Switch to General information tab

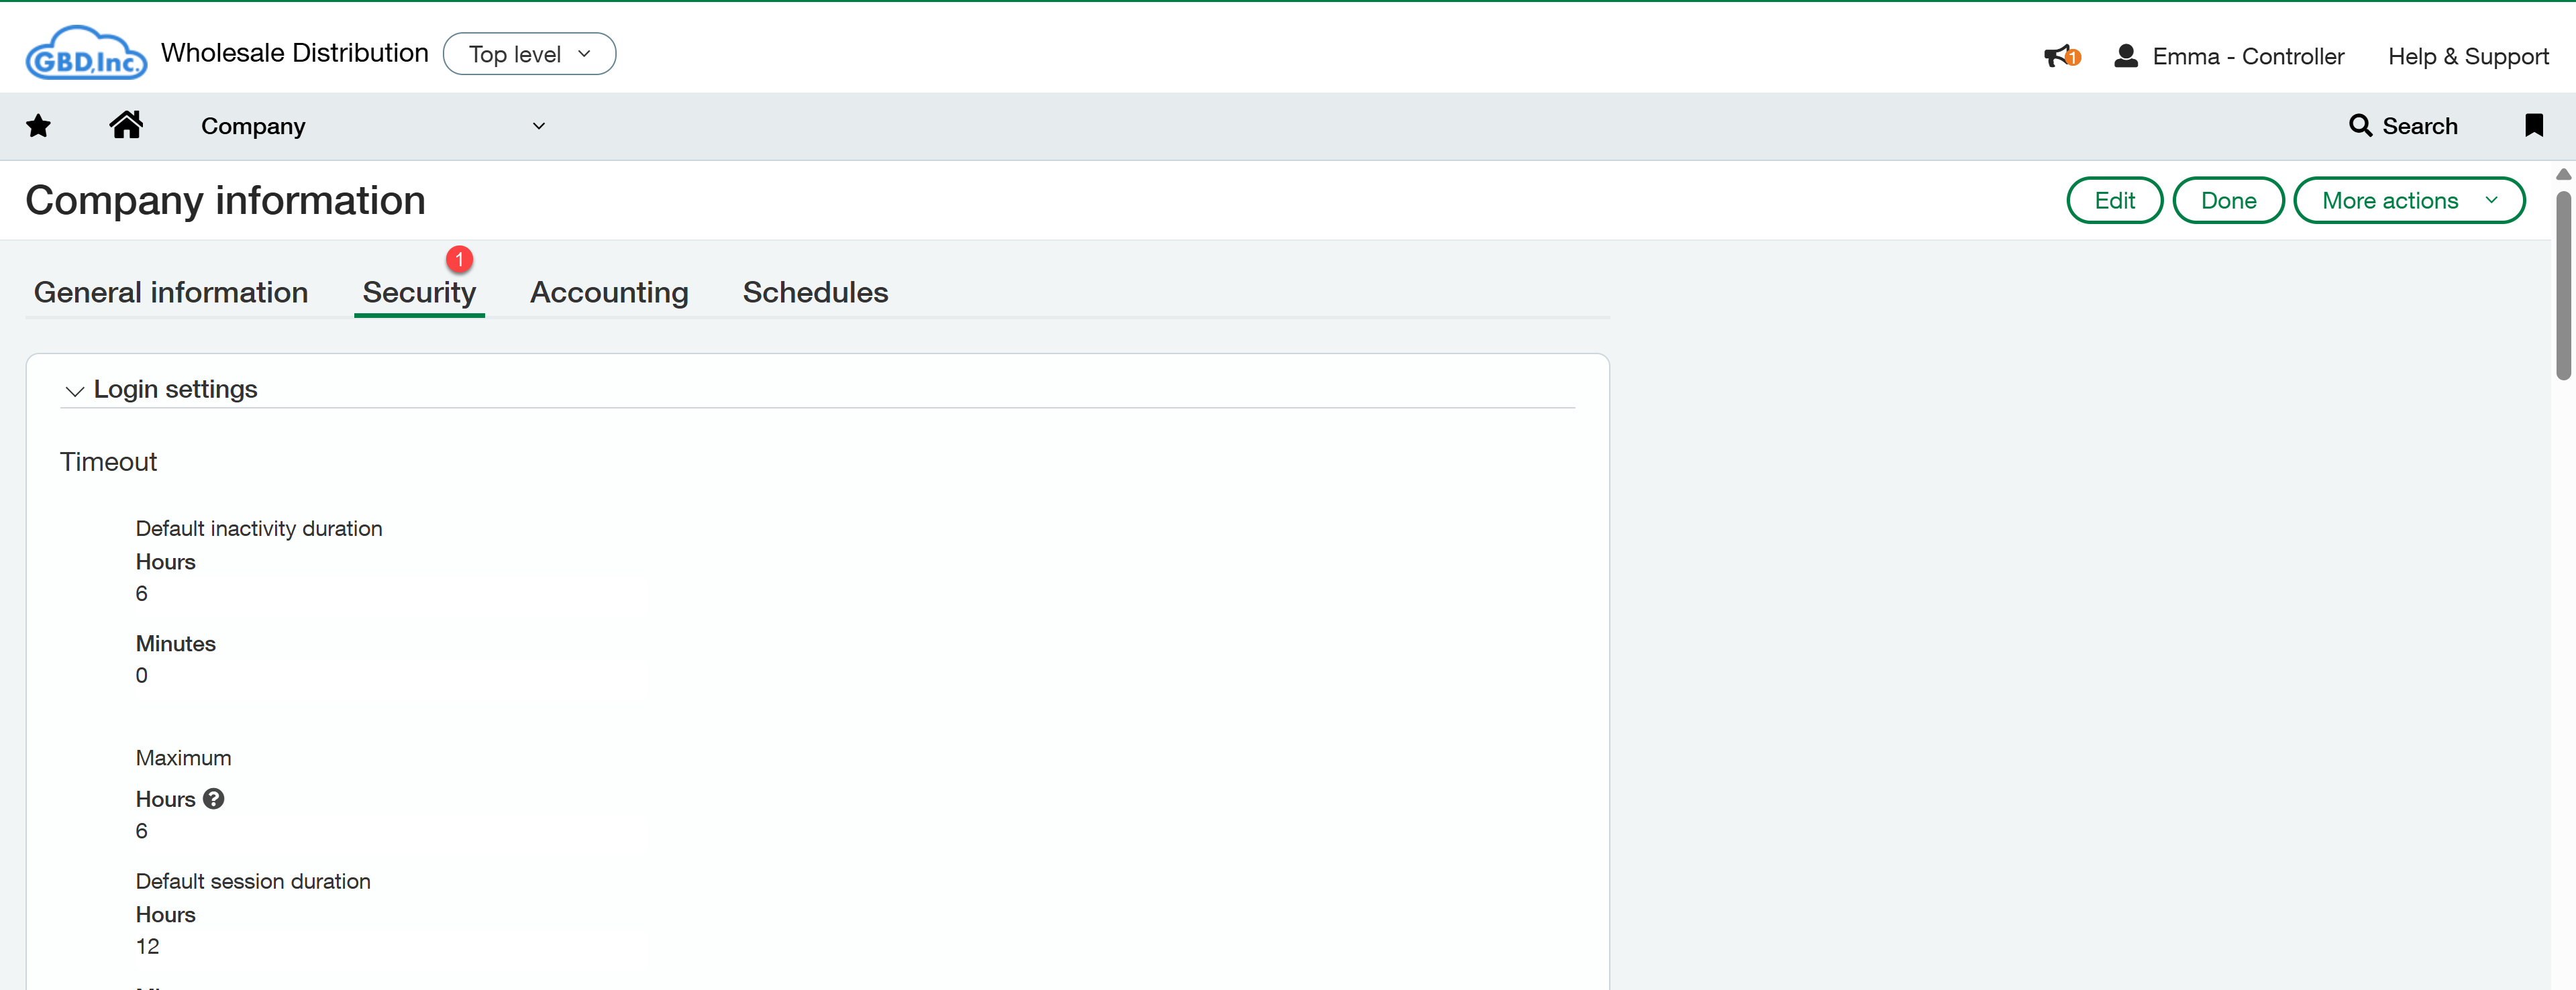171,292
